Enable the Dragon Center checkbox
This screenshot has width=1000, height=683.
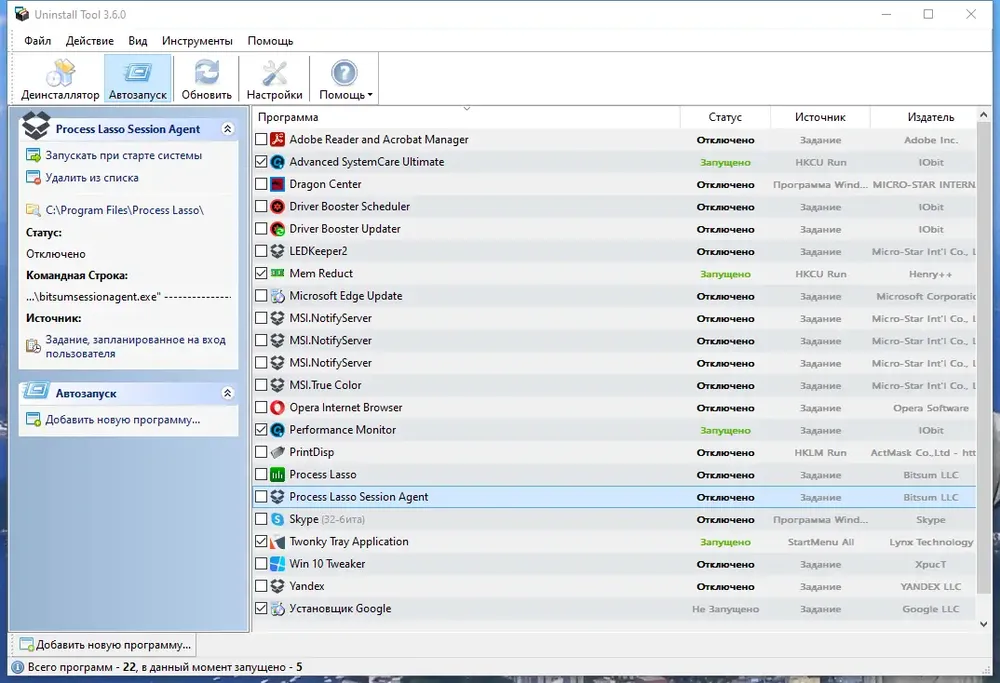pyautogui.click(x=261, y=184)
